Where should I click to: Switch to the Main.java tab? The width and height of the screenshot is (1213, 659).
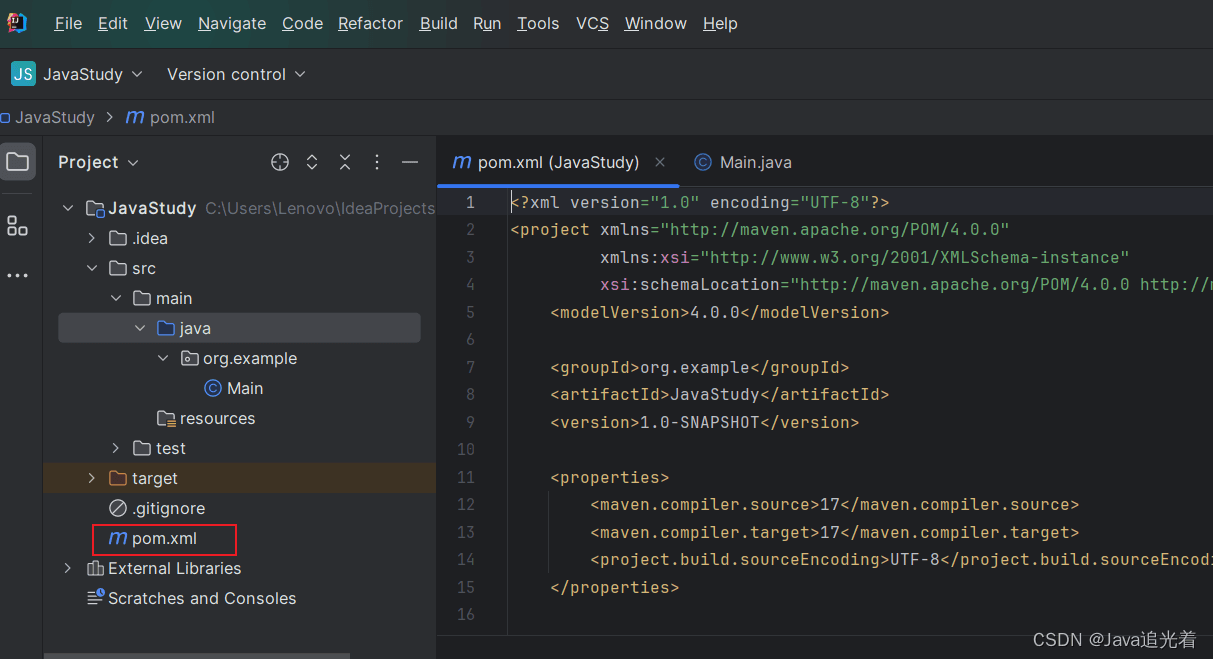point(743,162)
